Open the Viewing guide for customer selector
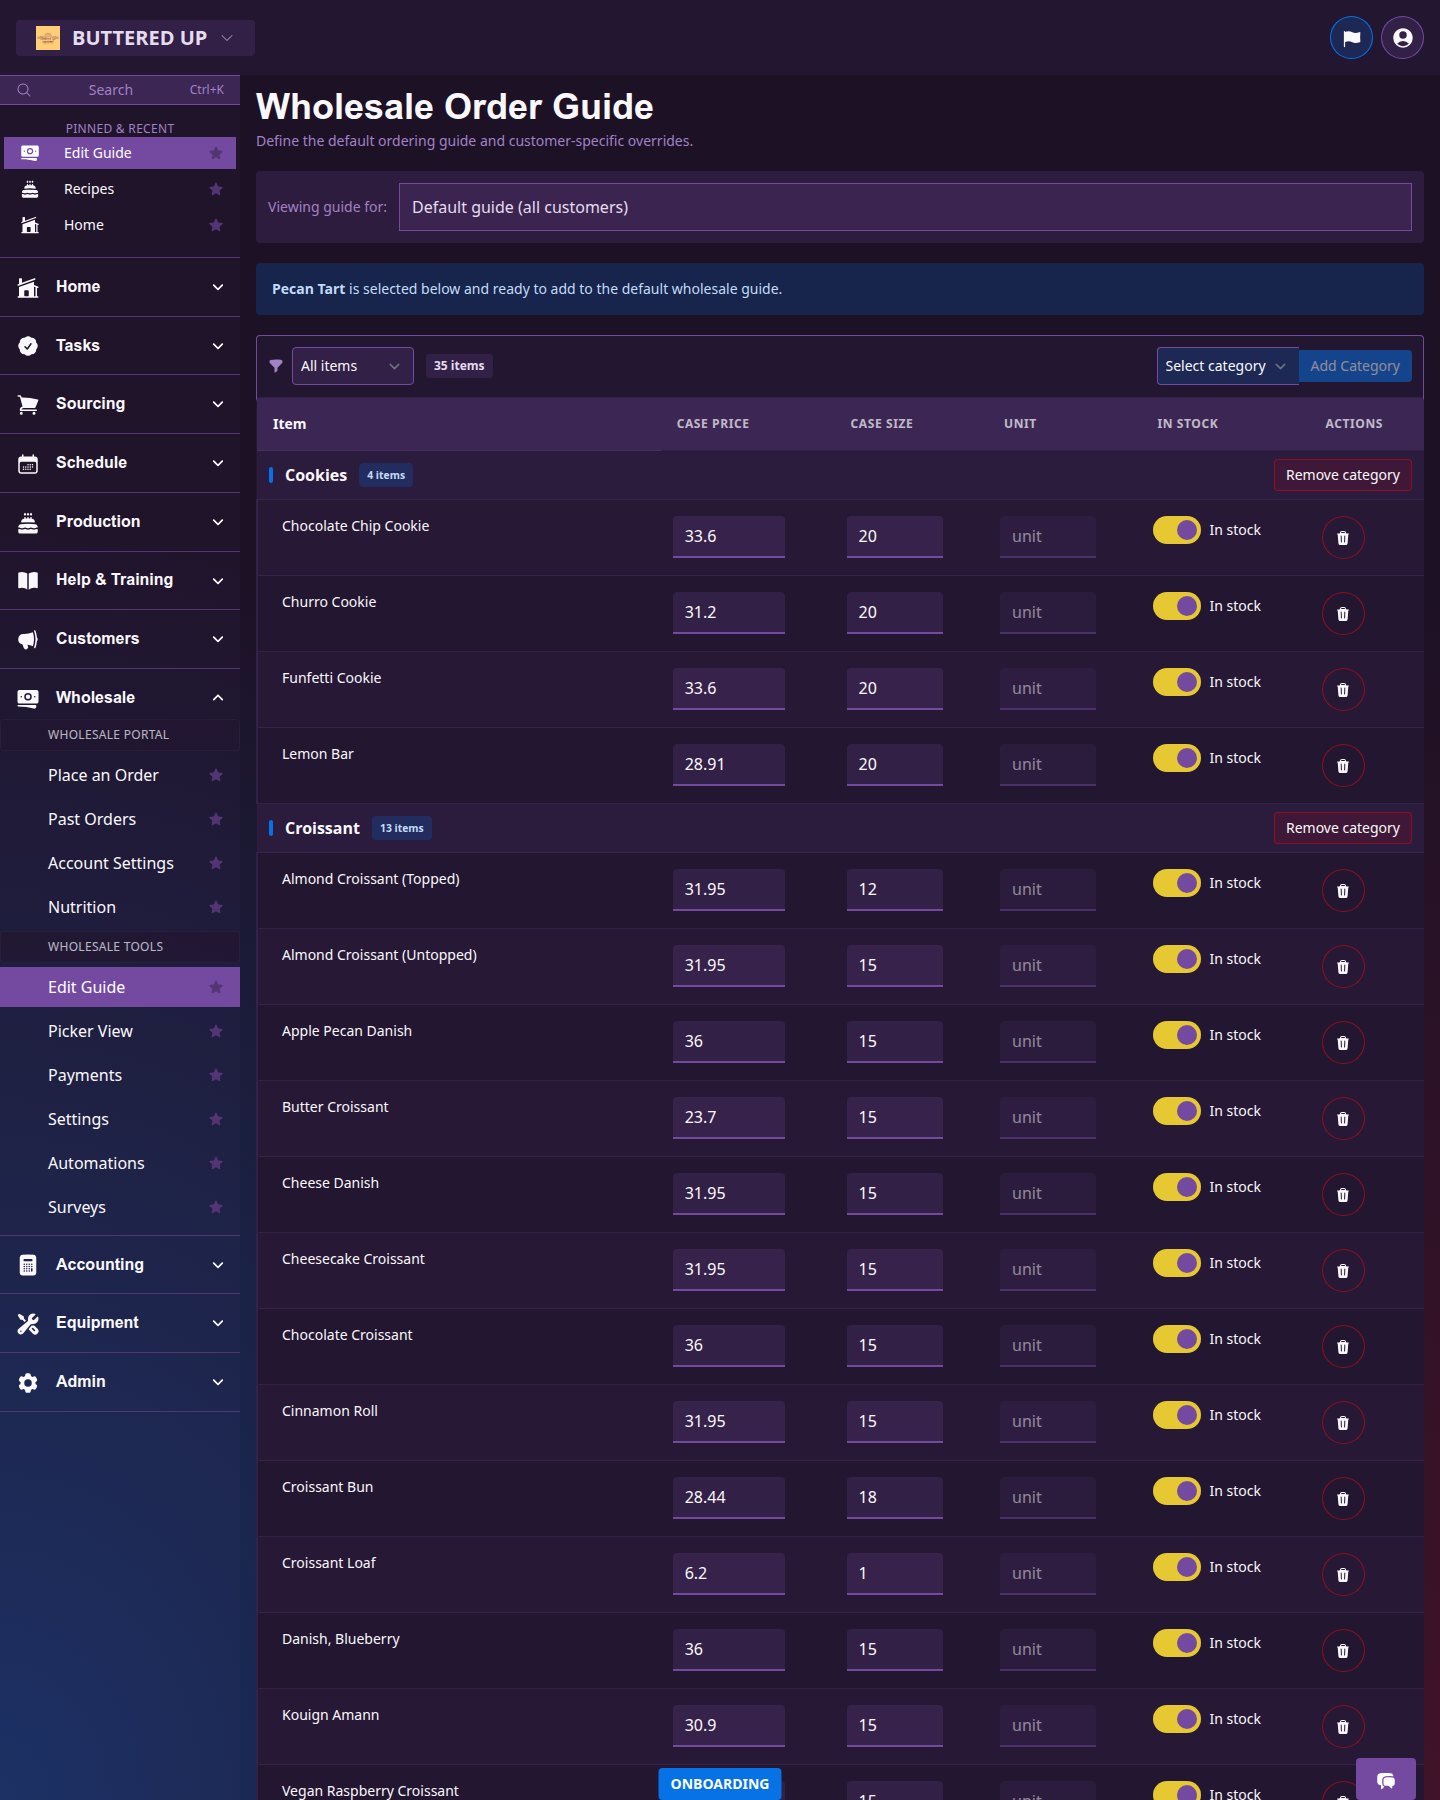The height and width of the screenshot is (1800, 1440). click(x=905, y=207)
